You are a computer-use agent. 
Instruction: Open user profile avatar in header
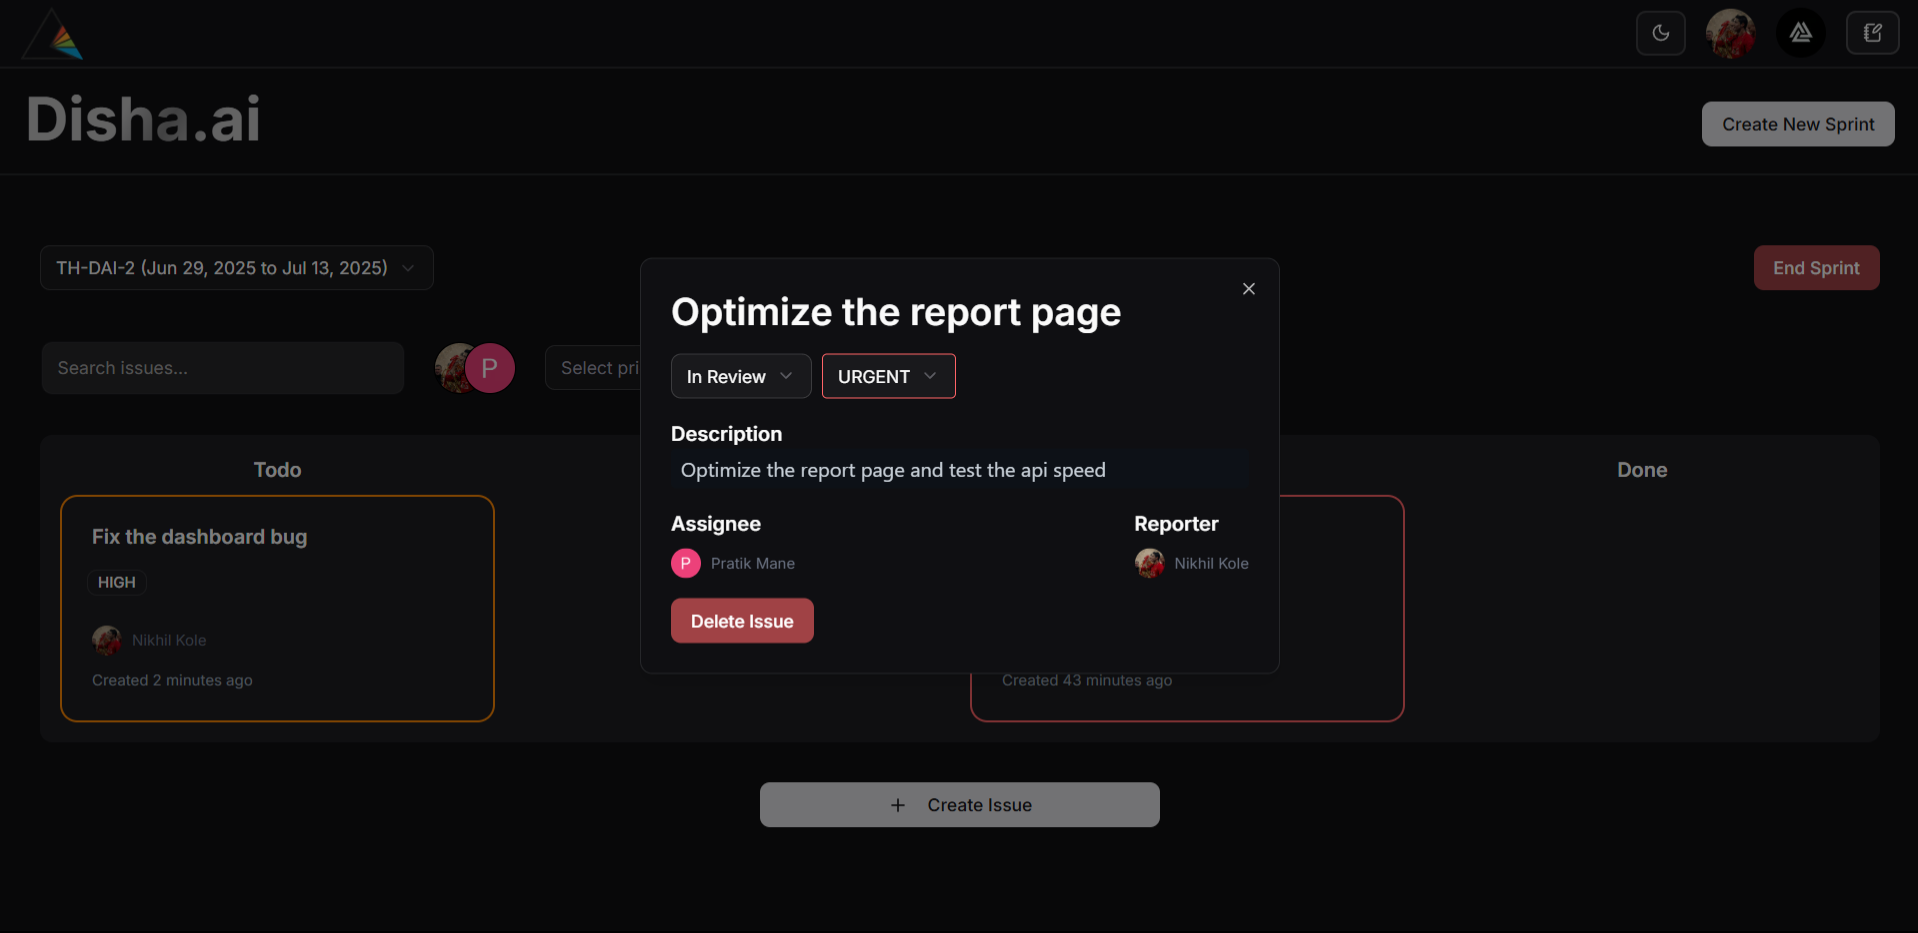click(x=1730, y=33)
